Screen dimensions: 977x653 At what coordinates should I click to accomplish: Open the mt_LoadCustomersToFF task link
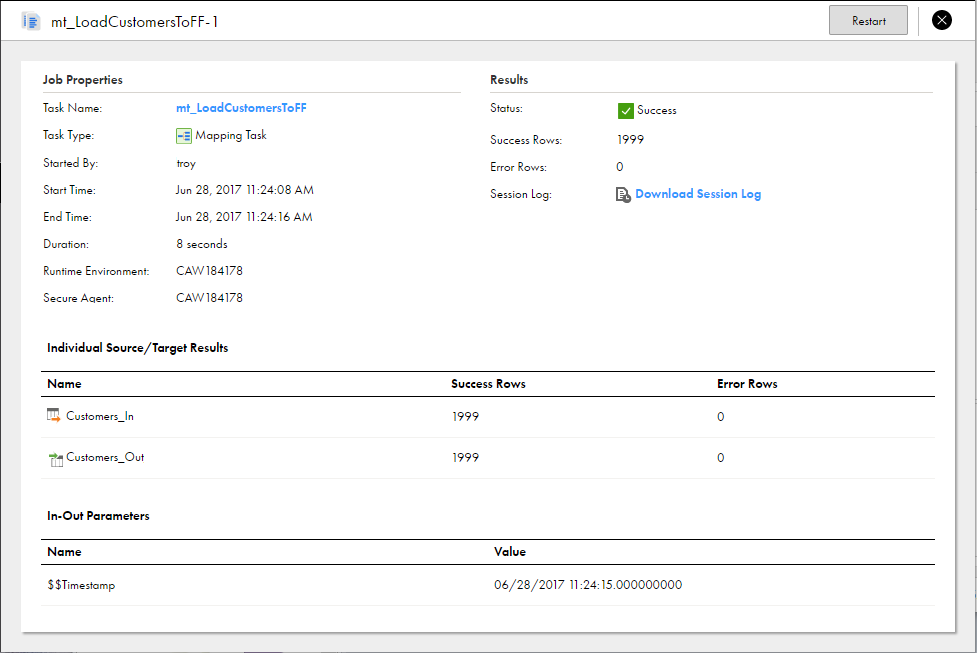[x=241, y=108]
